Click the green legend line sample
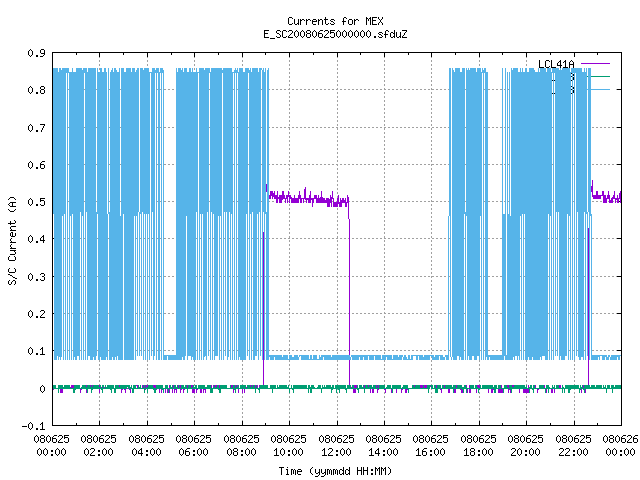Viewport: 640px width, 480px height. tap(600, 76)
